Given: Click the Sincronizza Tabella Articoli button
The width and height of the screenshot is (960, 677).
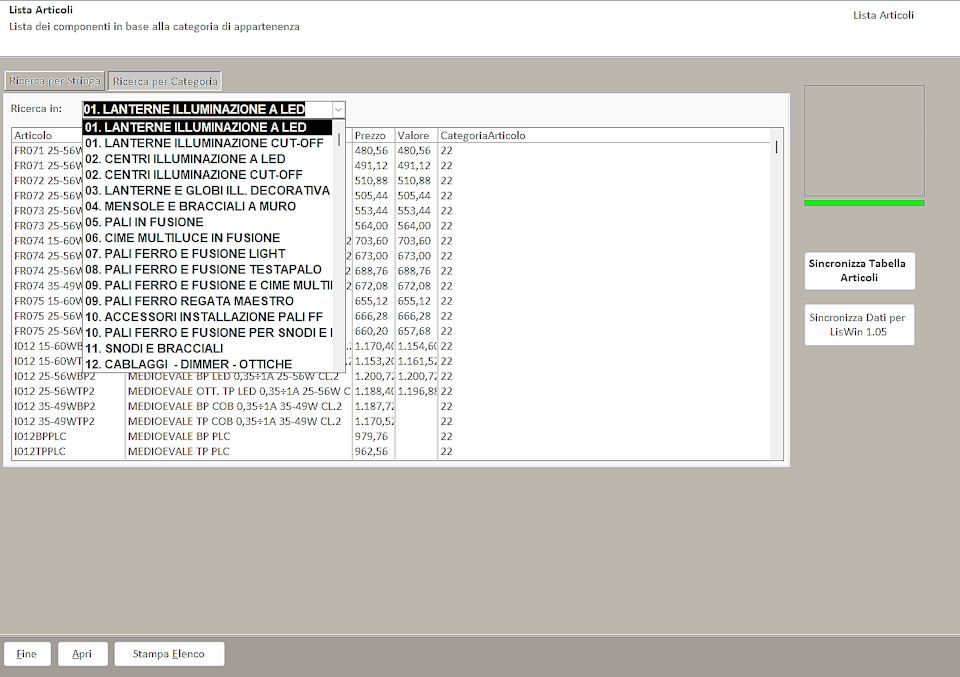Looking at the screenshot, I should point(859,271).
